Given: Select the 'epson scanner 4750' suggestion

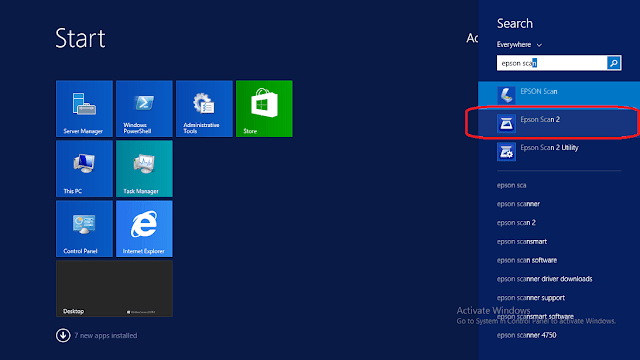Looking at the screenshot, I should 527,336.
